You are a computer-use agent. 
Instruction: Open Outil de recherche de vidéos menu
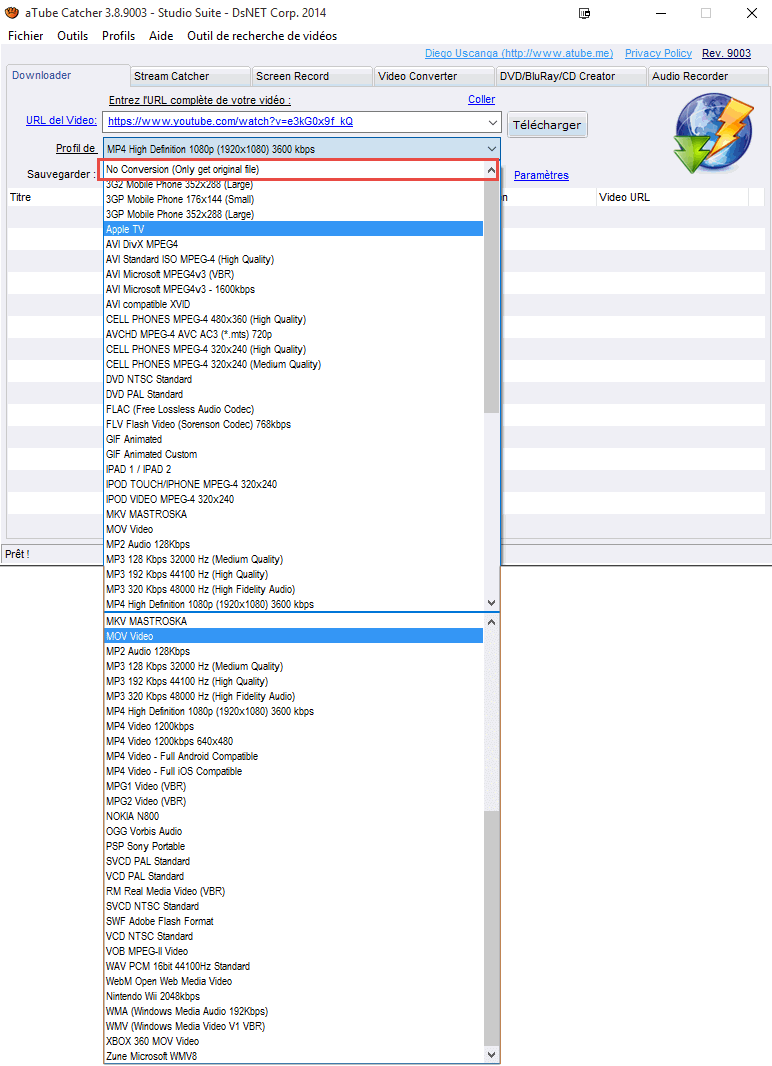[262, 36]
